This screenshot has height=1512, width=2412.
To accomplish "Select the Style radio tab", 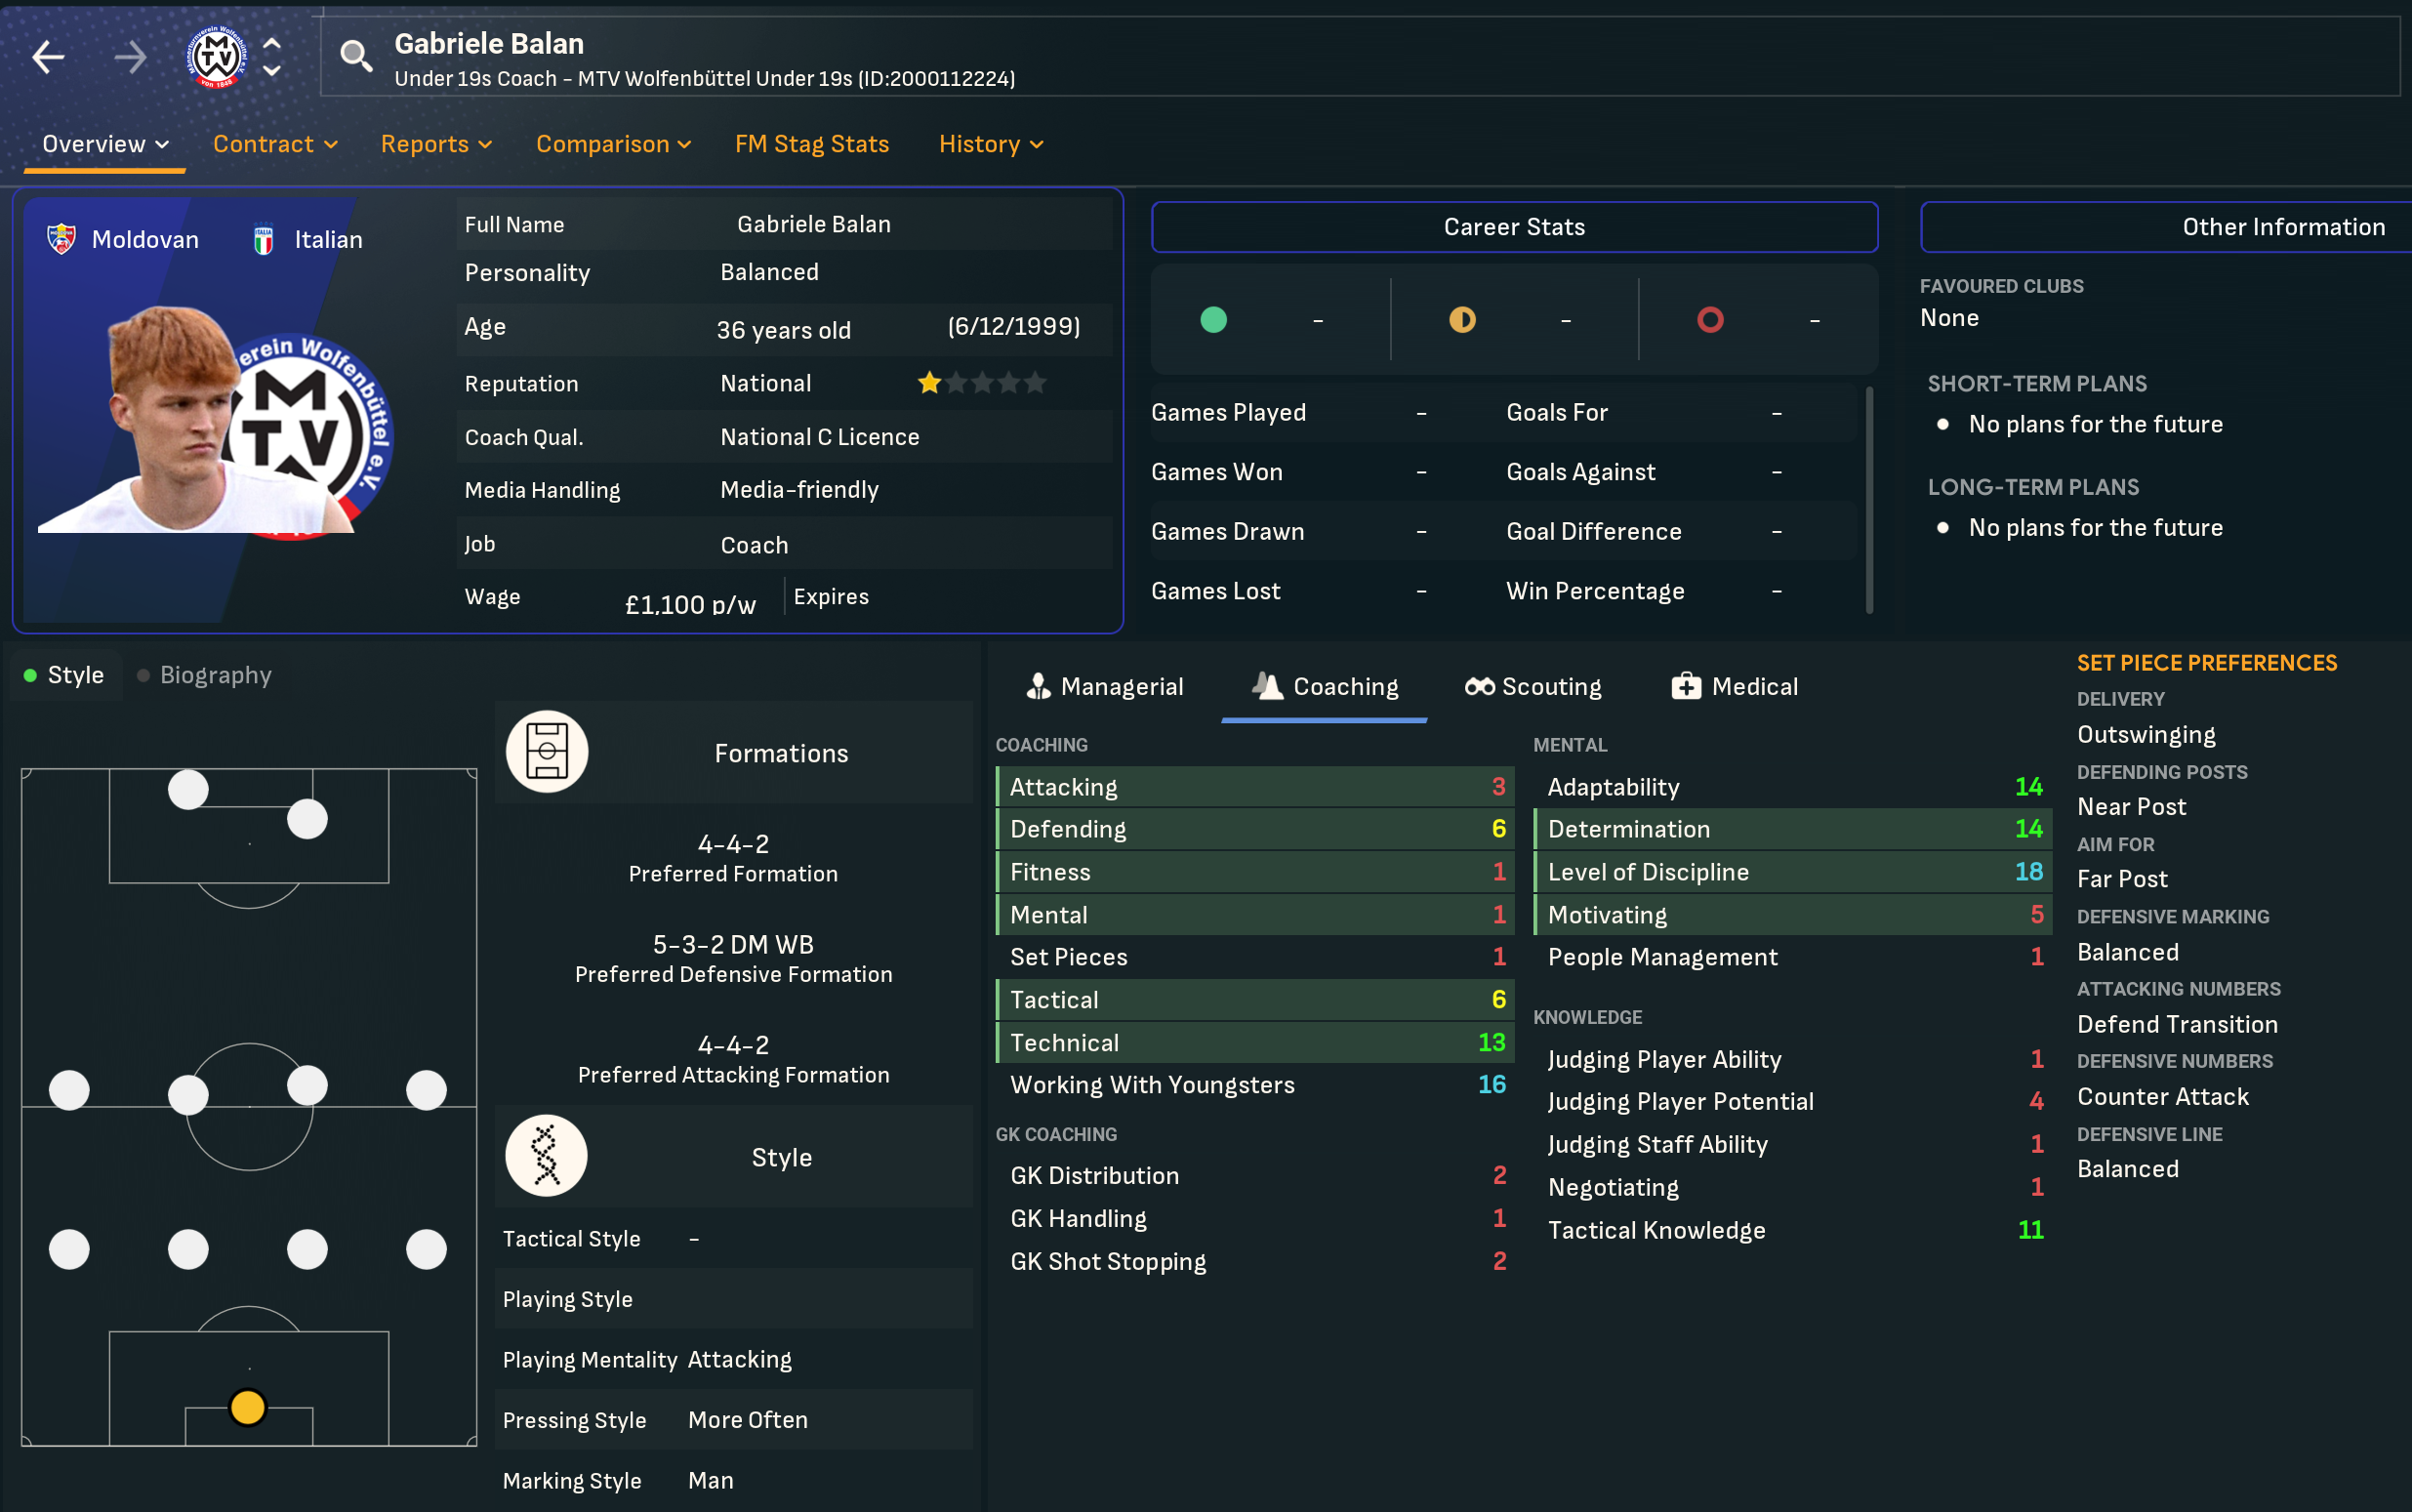I will (64, 675).
